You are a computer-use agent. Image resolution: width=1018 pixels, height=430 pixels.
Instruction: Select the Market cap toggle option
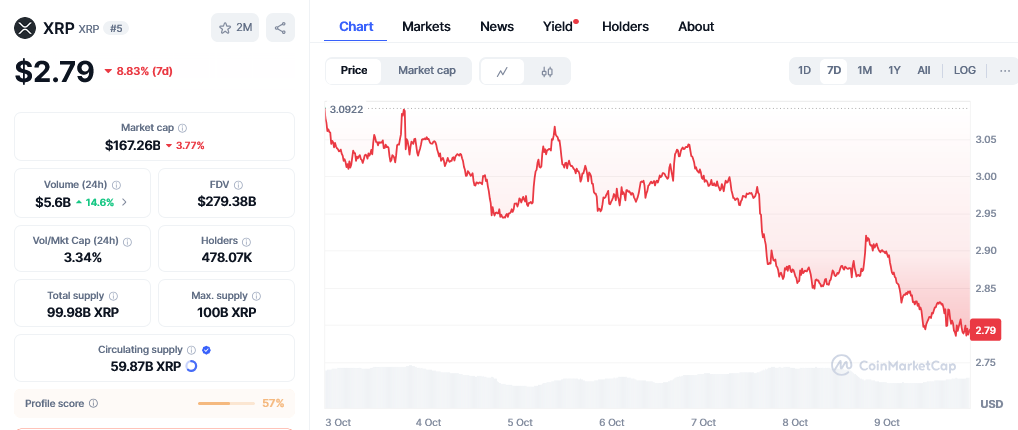(426, 70)
